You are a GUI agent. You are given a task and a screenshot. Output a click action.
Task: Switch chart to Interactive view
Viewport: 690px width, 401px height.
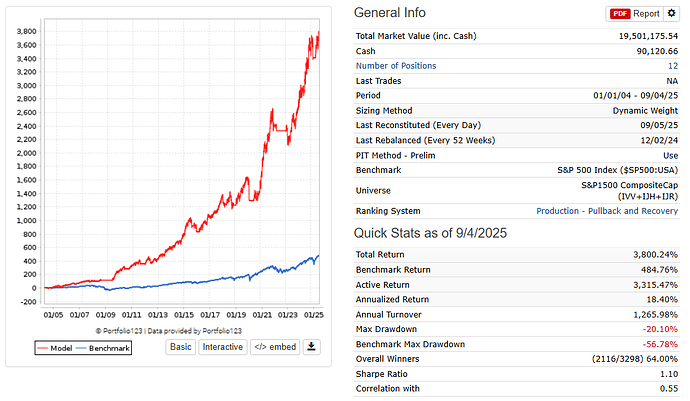click(x=222, y=347)
